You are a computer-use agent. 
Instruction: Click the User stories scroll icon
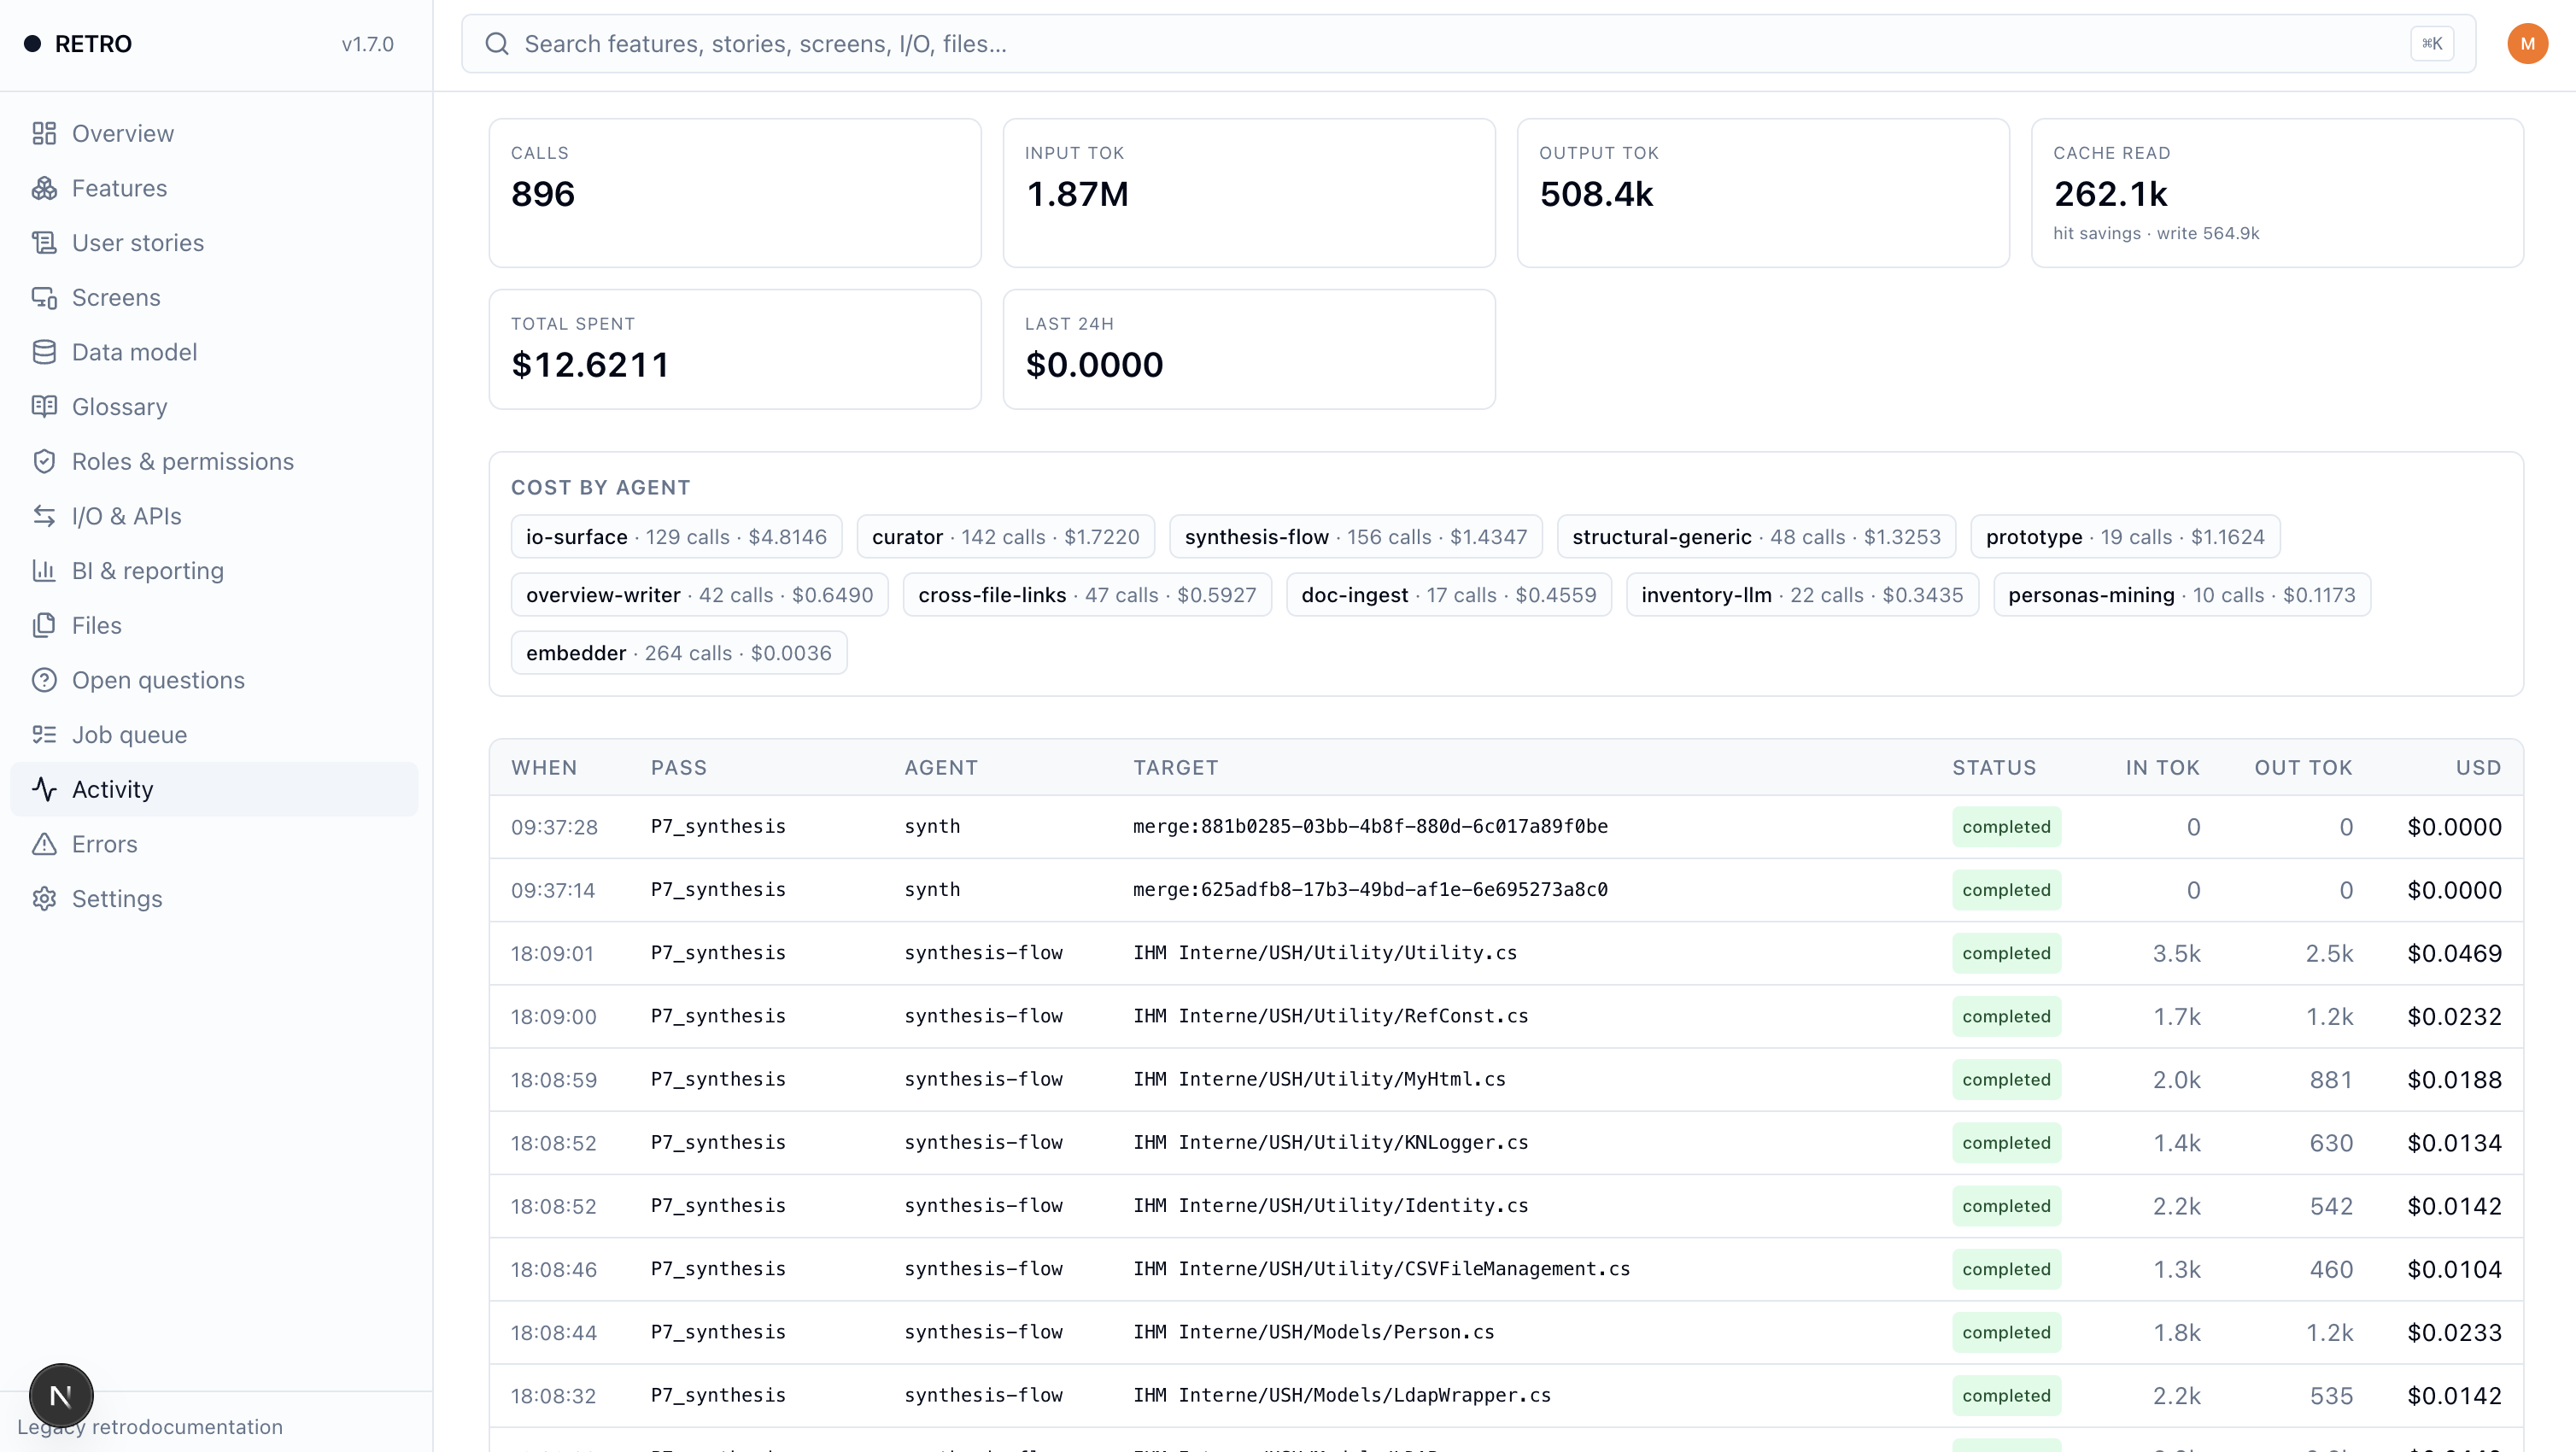pyautogui.click(x=44, y=243)
